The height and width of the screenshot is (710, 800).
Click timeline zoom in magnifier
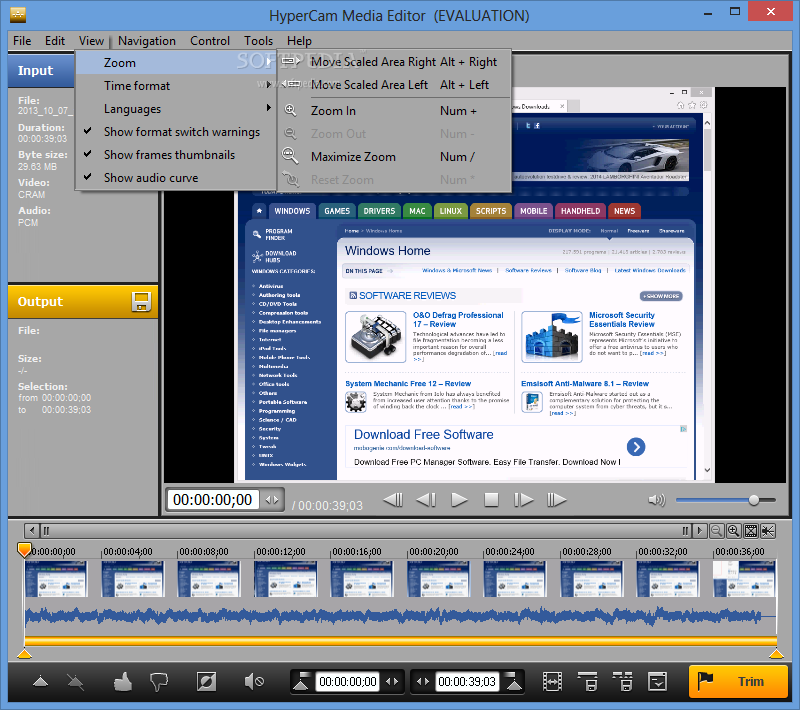point(734,531)
